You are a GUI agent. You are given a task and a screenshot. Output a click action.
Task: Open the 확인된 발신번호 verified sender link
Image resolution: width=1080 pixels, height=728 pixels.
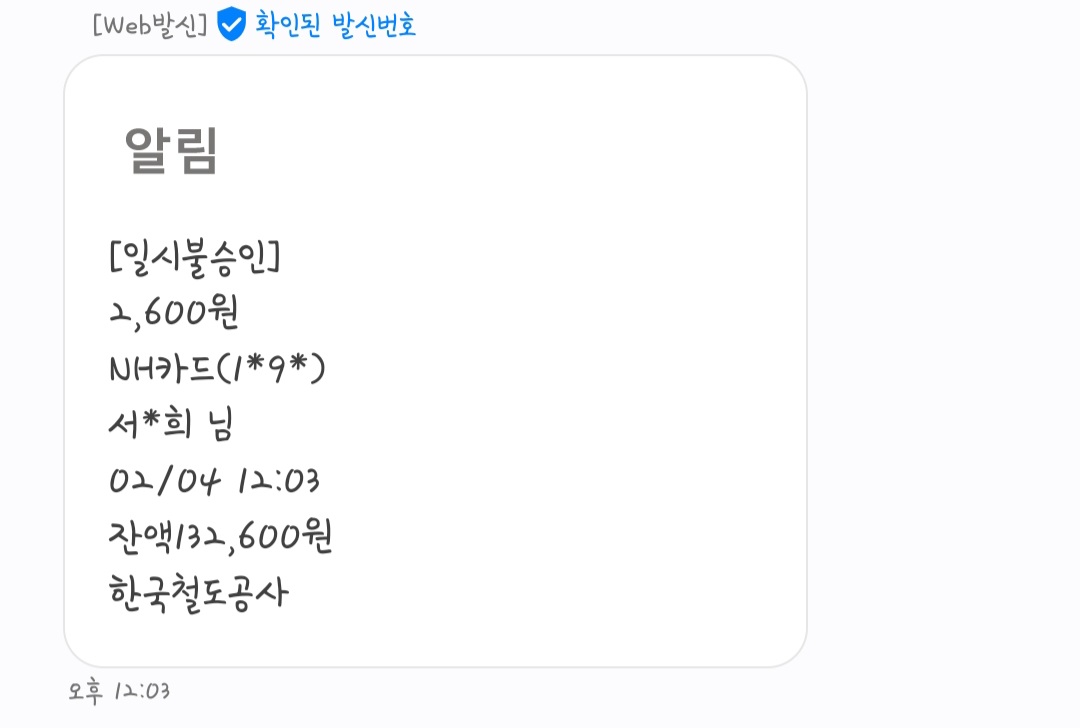click(x=335, y=24)
